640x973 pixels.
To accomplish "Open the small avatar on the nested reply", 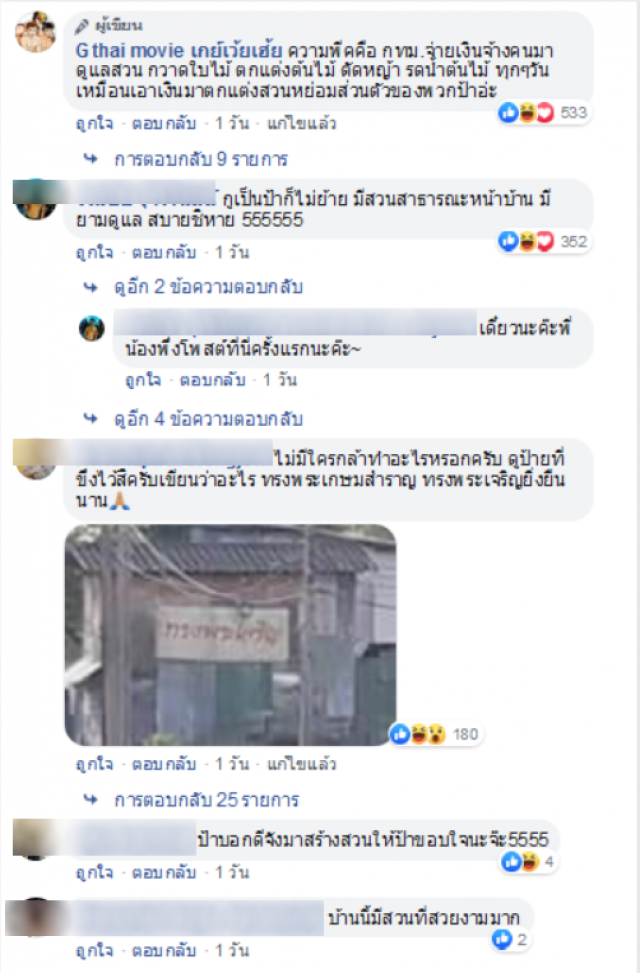I will tap(92, 328).
